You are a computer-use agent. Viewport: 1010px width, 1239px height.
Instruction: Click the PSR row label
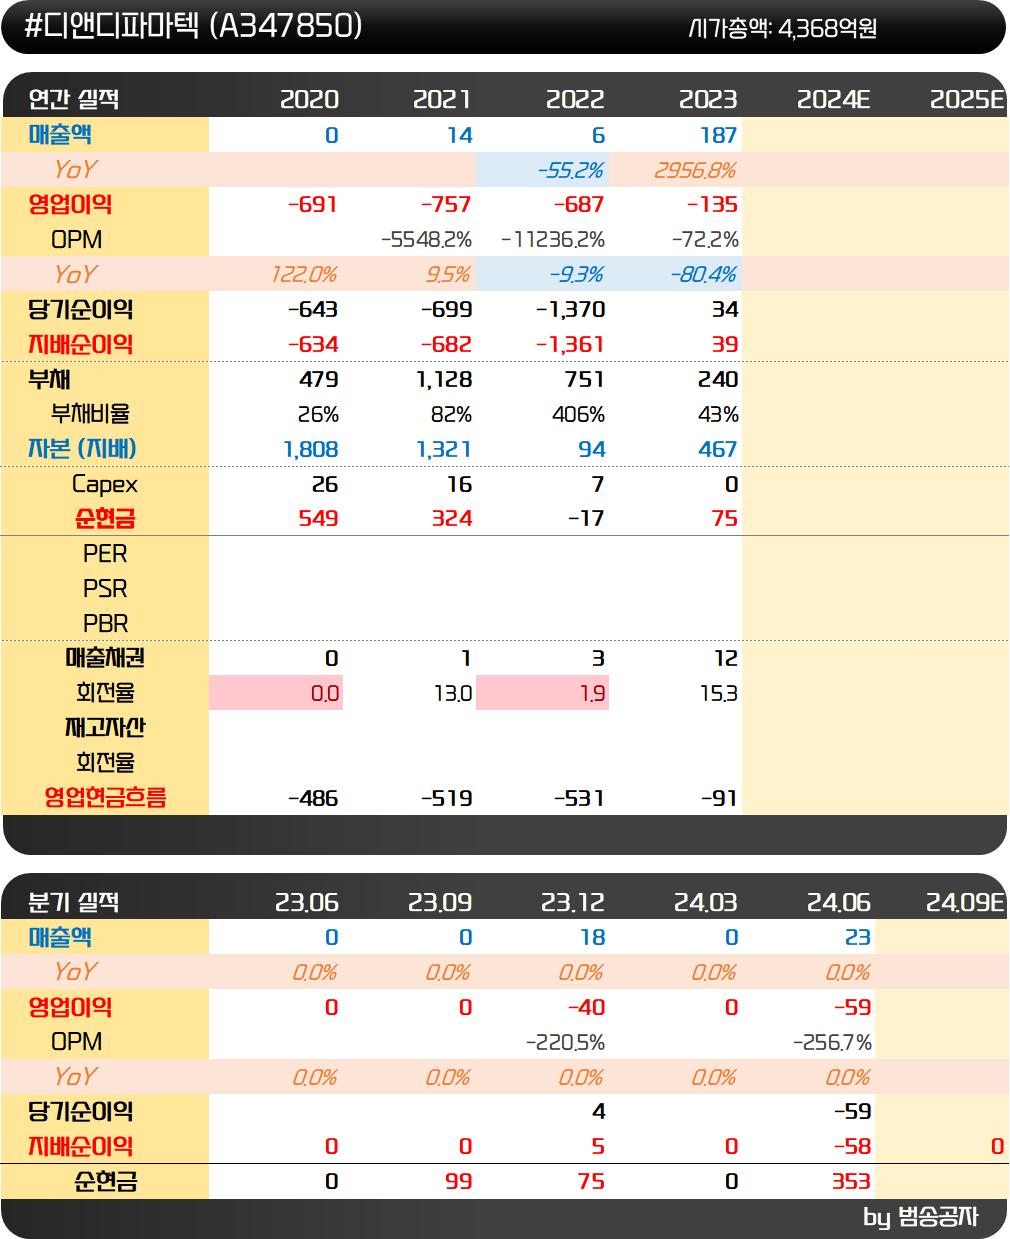(105, 589)
